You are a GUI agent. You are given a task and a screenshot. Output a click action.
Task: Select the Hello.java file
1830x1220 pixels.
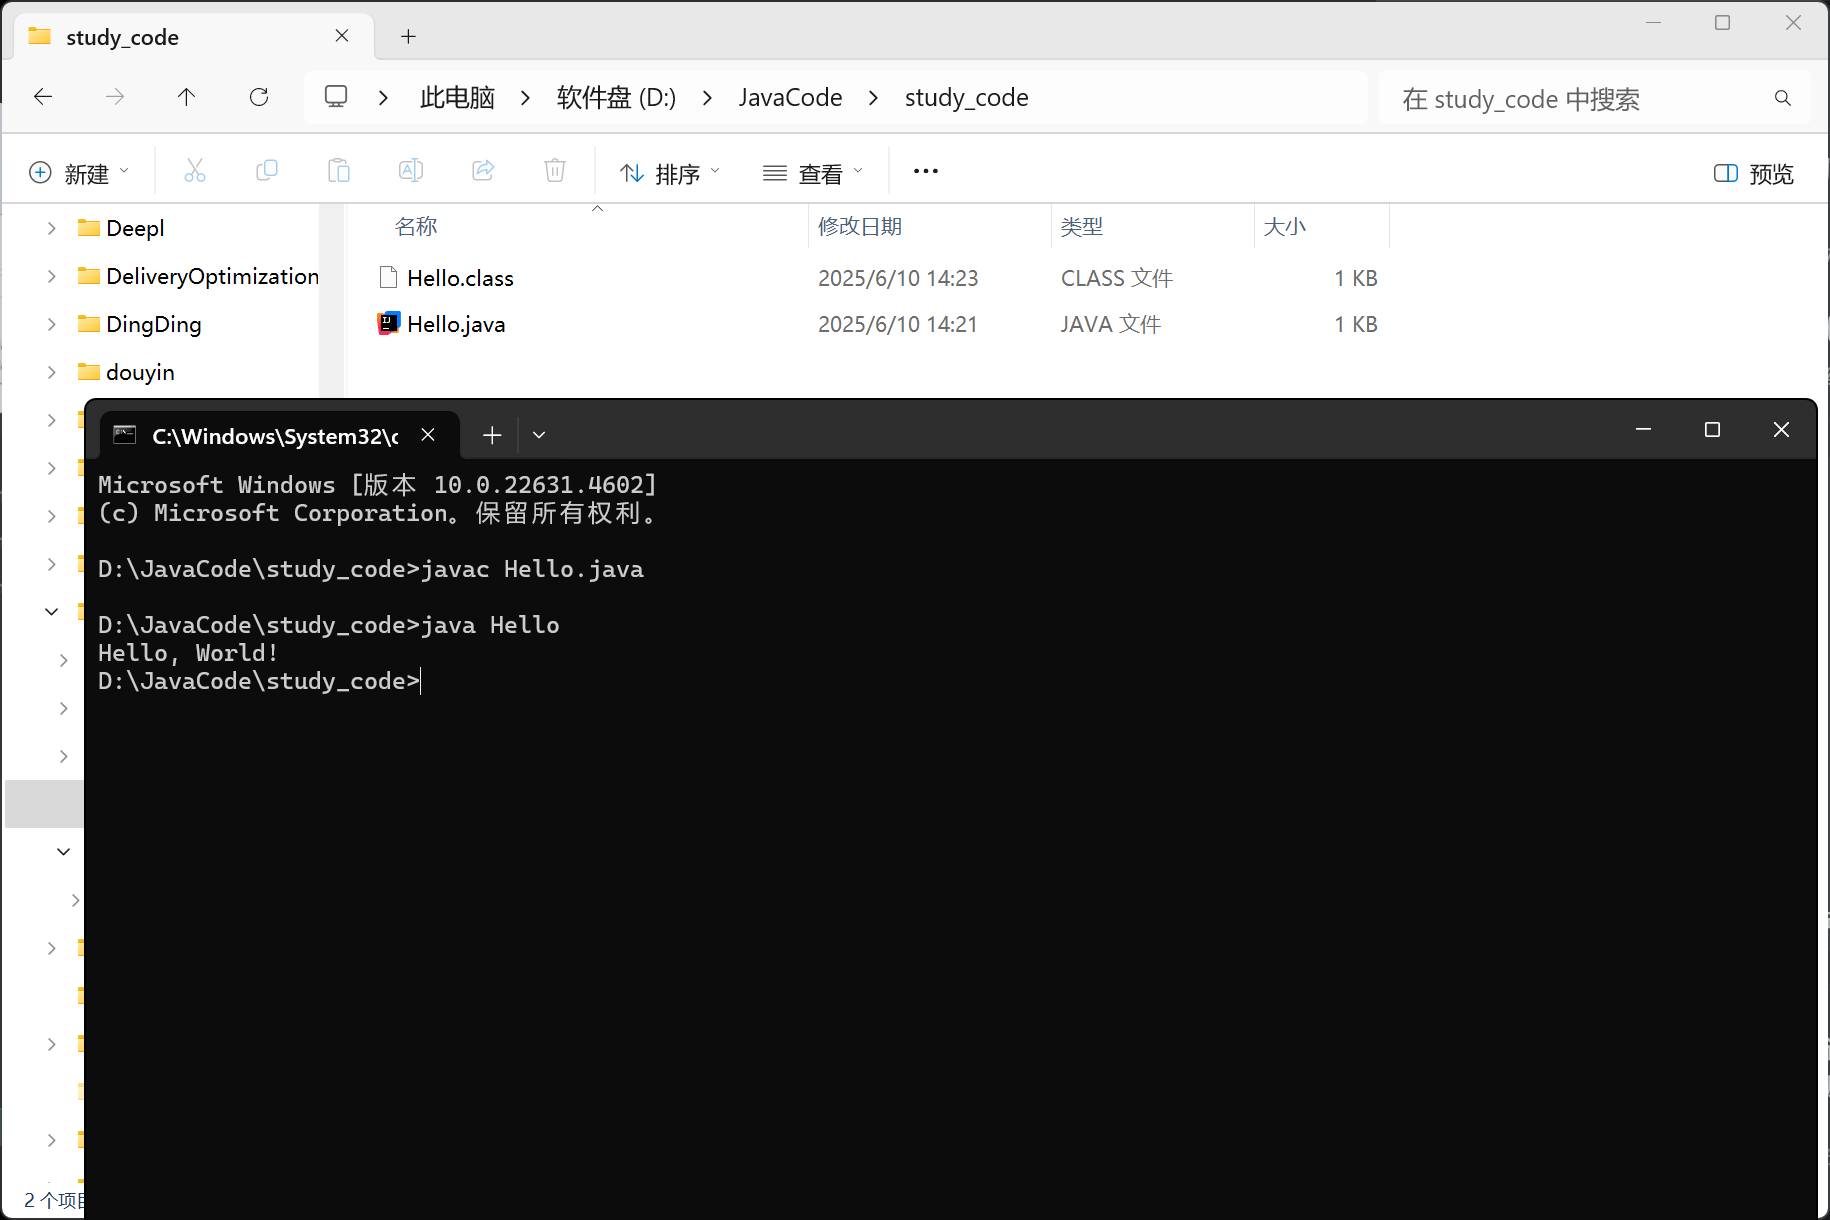(456, 324)
